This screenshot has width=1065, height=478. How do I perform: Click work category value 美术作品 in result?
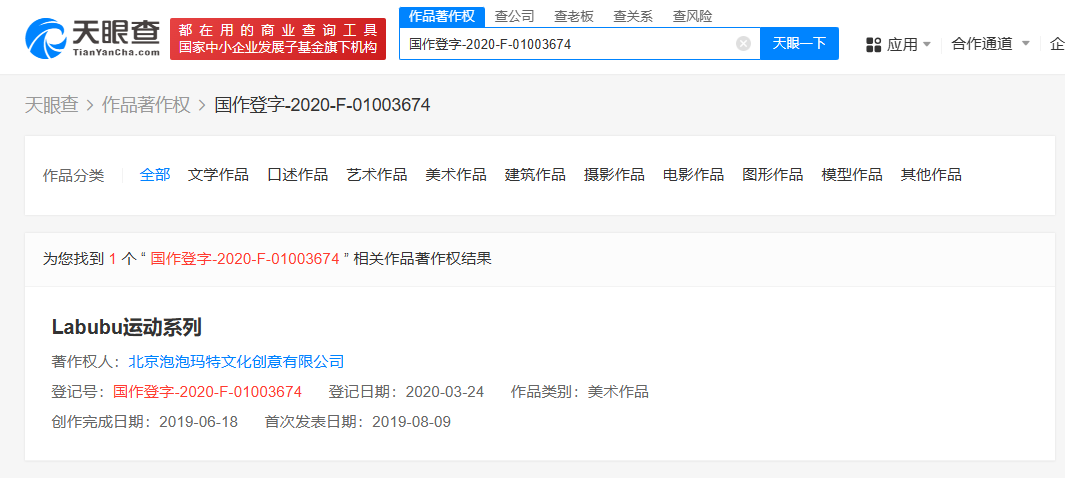618,392
